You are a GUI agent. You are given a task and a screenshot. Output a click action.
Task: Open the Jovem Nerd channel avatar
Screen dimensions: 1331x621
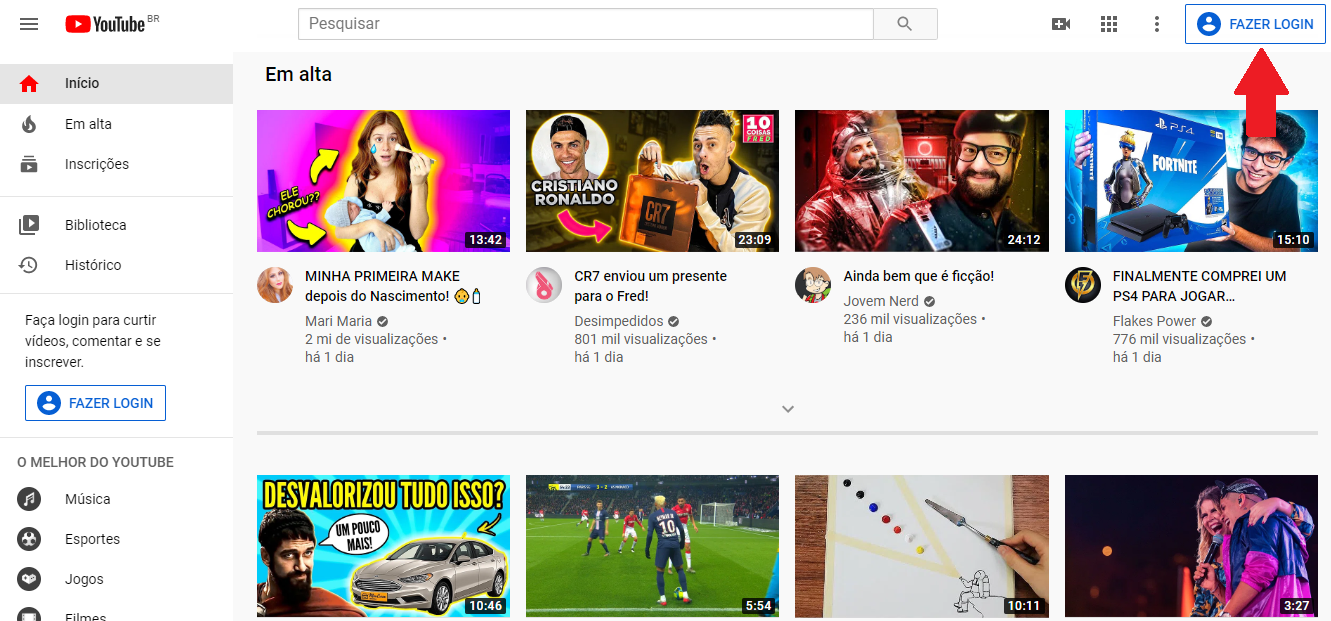point(813,286)
